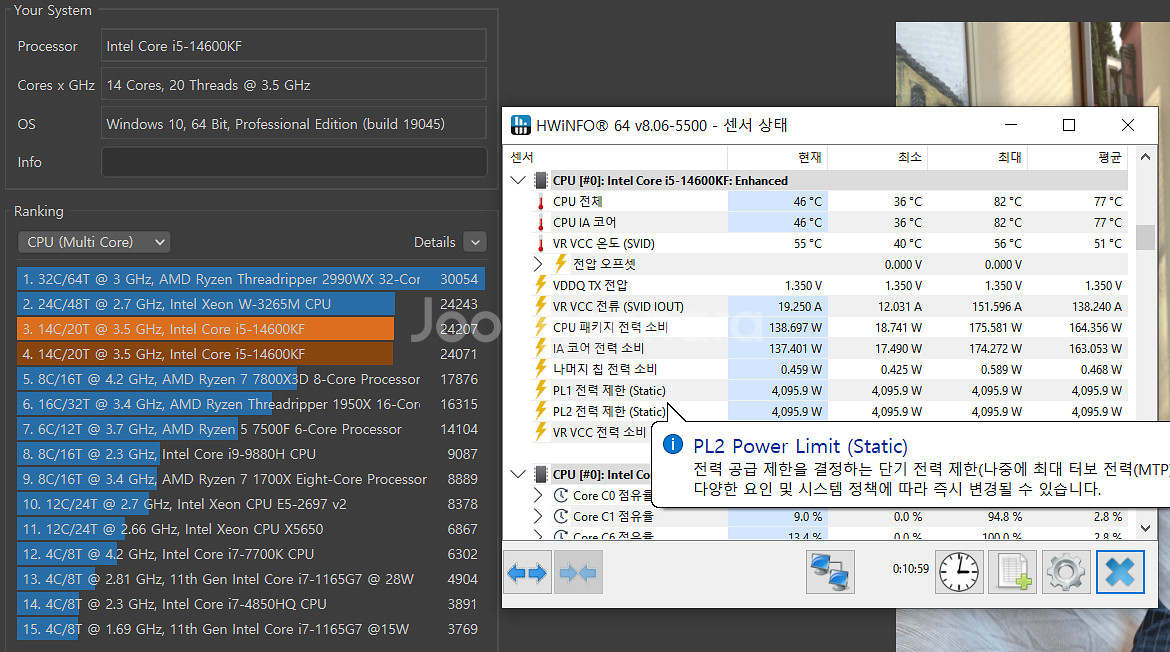The height and width of the screenshot is (652, 1170).
Task: Click the 현재 column header
Action: [778, 157]
